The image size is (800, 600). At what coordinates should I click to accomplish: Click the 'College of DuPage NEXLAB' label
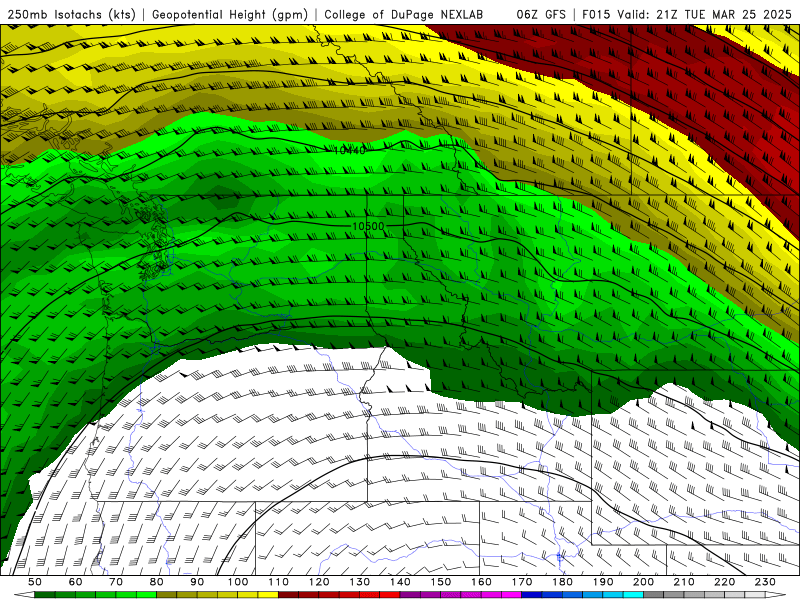tap(404, 14)
